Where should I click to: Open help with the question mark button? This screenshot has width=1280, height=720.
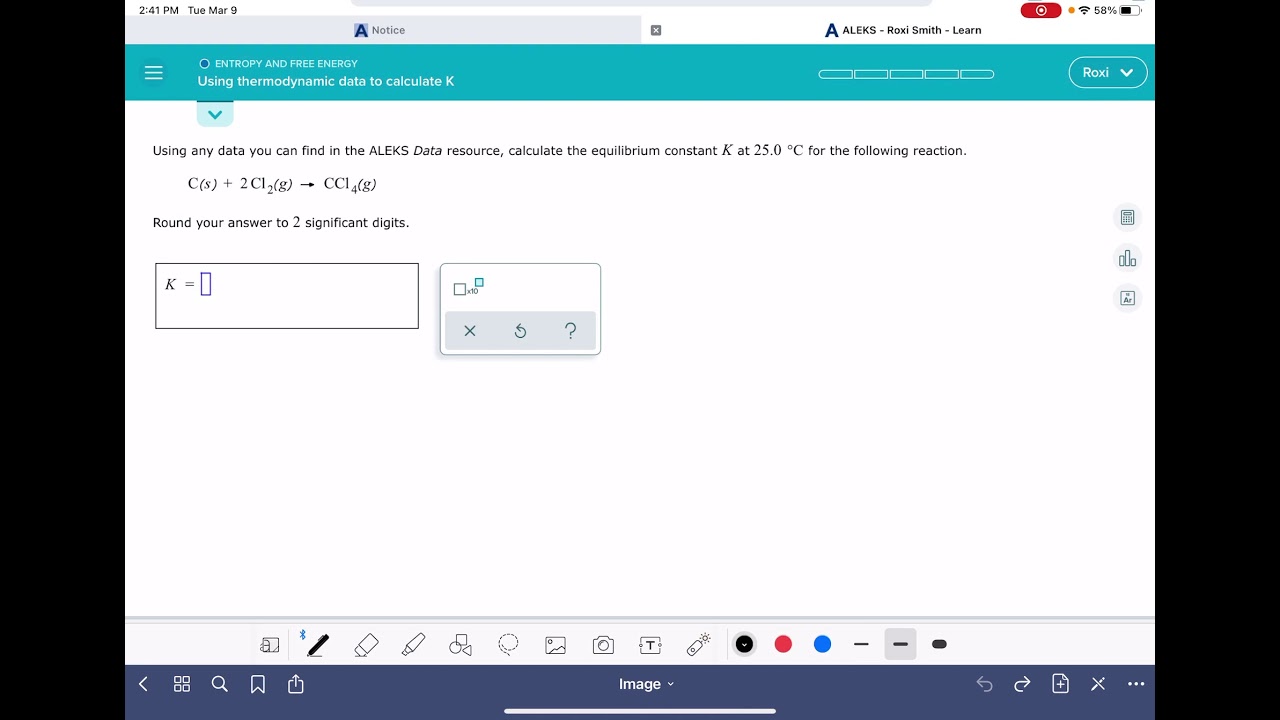(x=570, y=331)
